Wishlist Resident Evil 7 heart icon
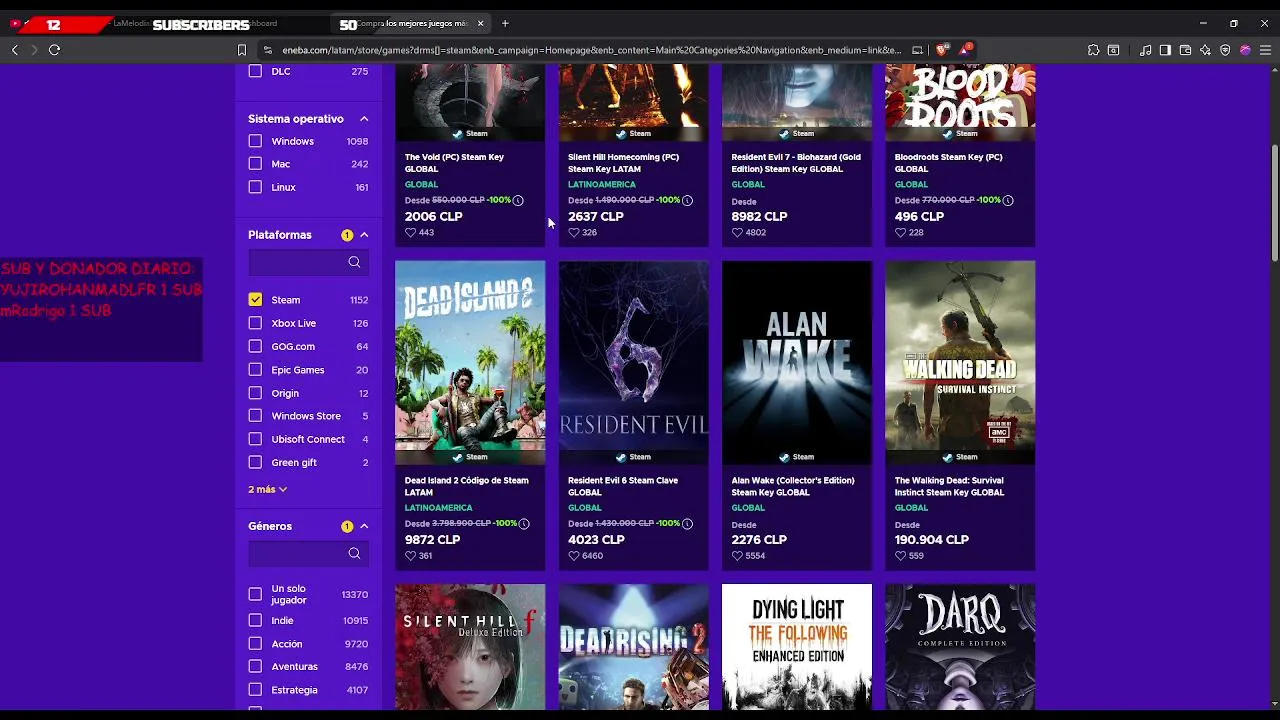 coord(737,232)
